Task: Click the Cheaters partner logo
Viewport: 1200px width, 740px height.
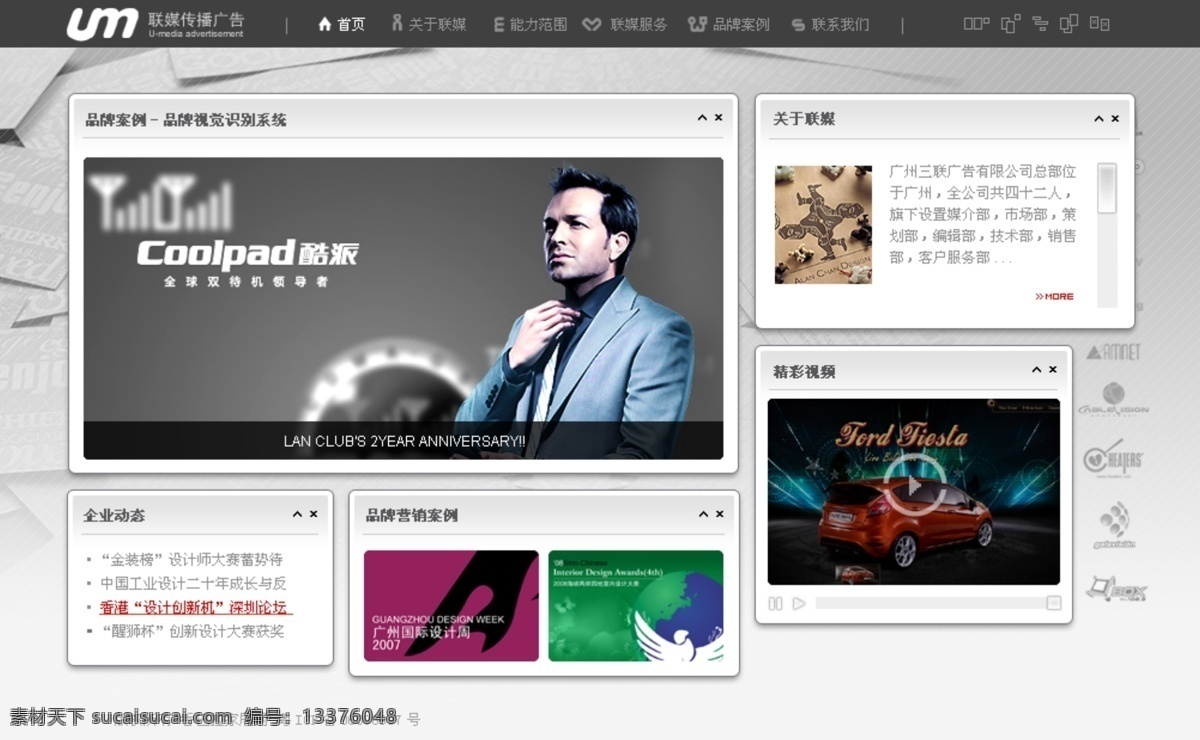Action: (1113, 458)
